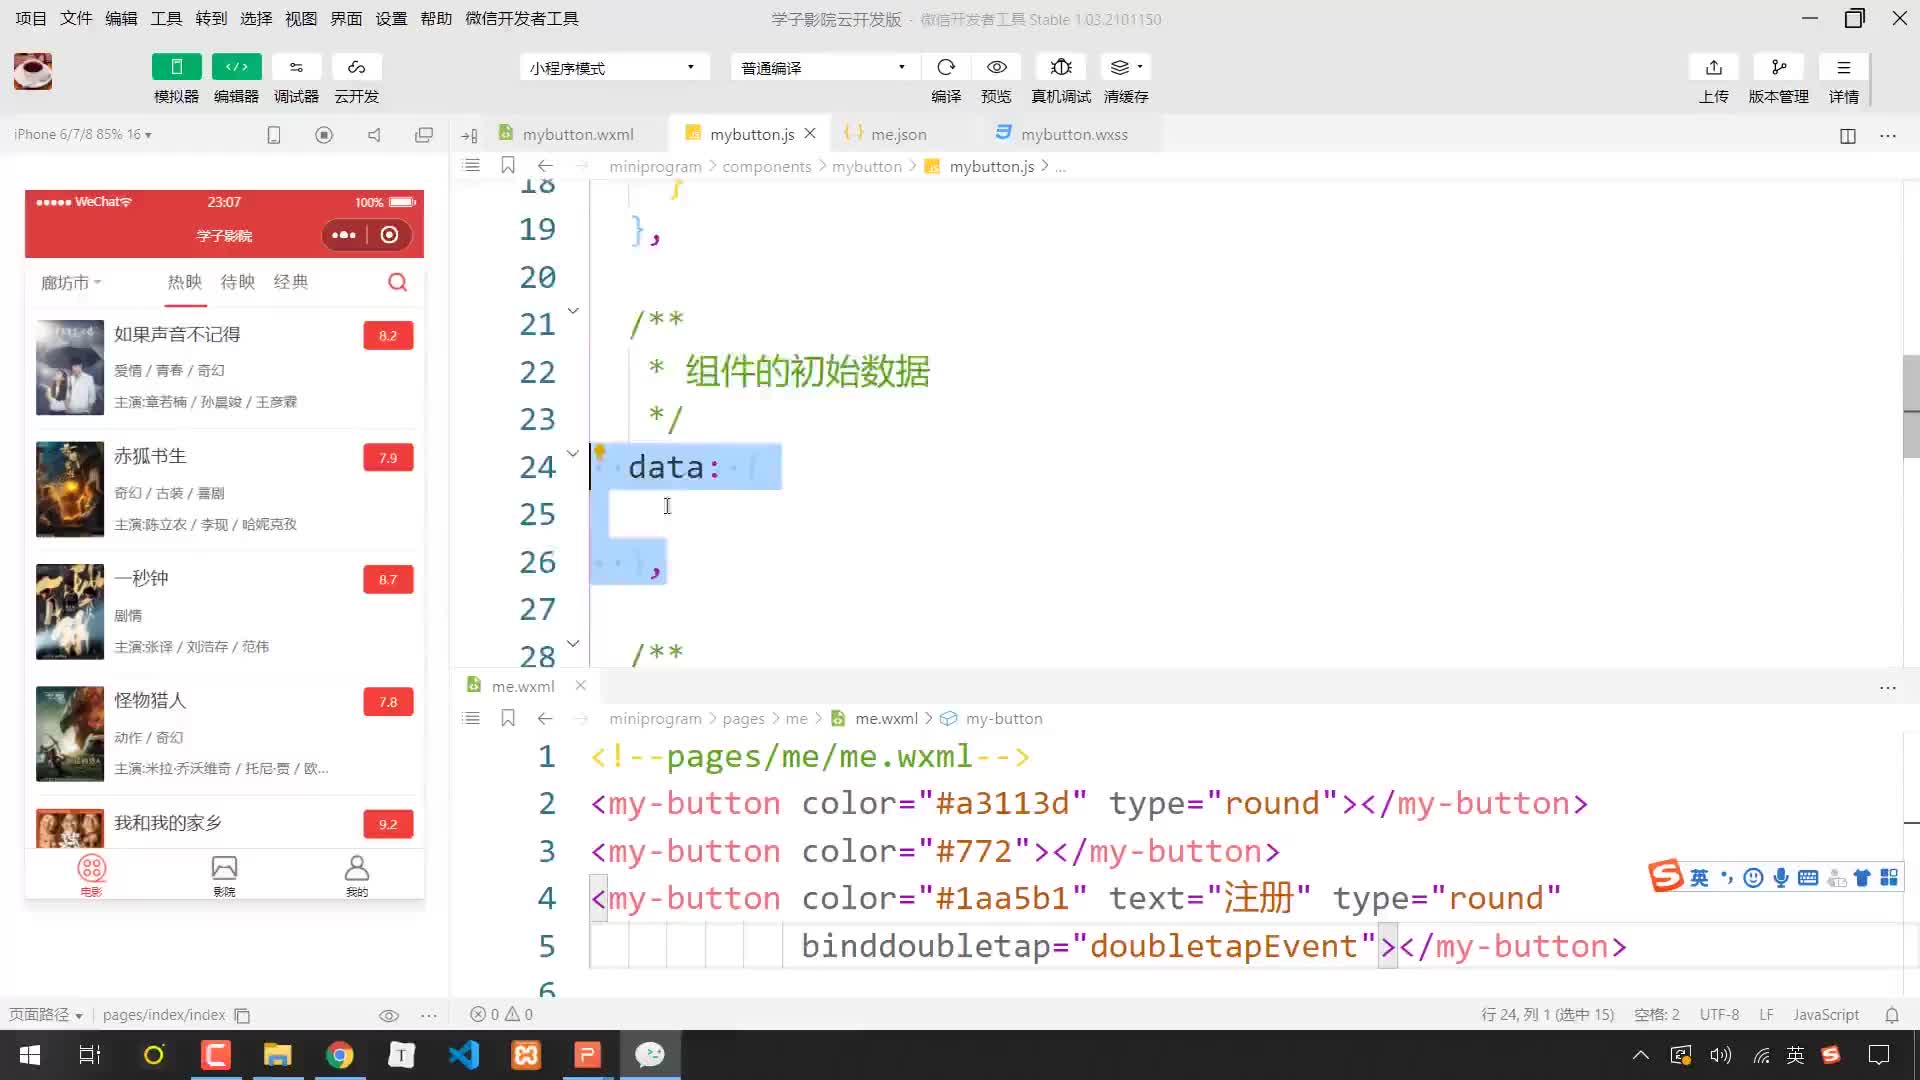Open the 设置 menu
1920x1080 pixels.
391,18
